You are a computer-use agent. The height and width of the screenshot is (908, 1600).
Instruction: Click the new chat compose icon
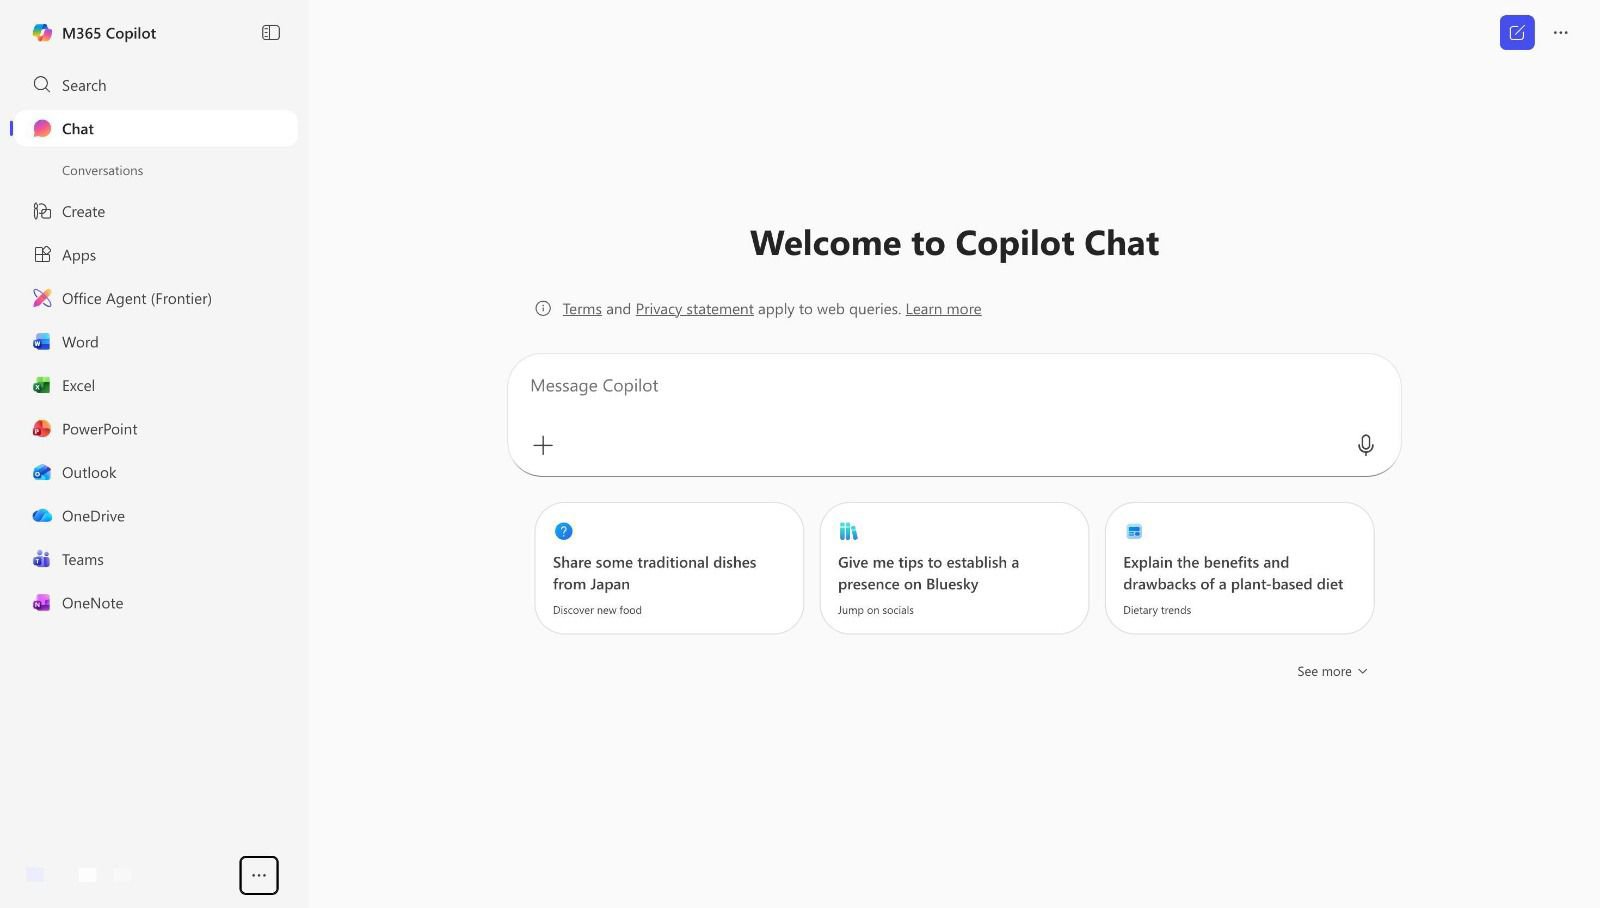[x=1516, y=33]
